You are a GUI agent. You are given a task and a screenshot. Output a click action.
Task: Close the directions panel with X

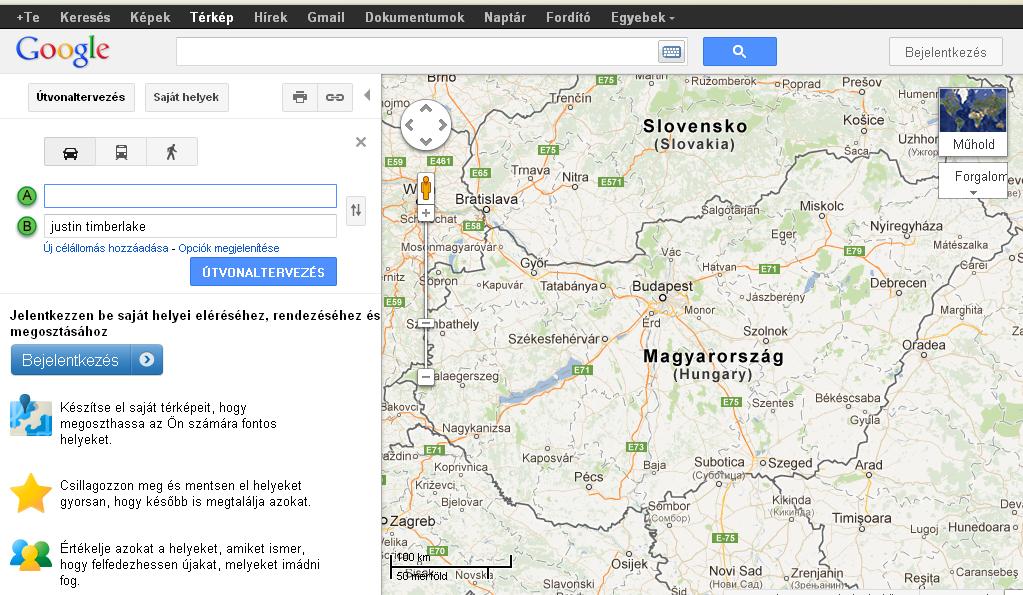361,142
